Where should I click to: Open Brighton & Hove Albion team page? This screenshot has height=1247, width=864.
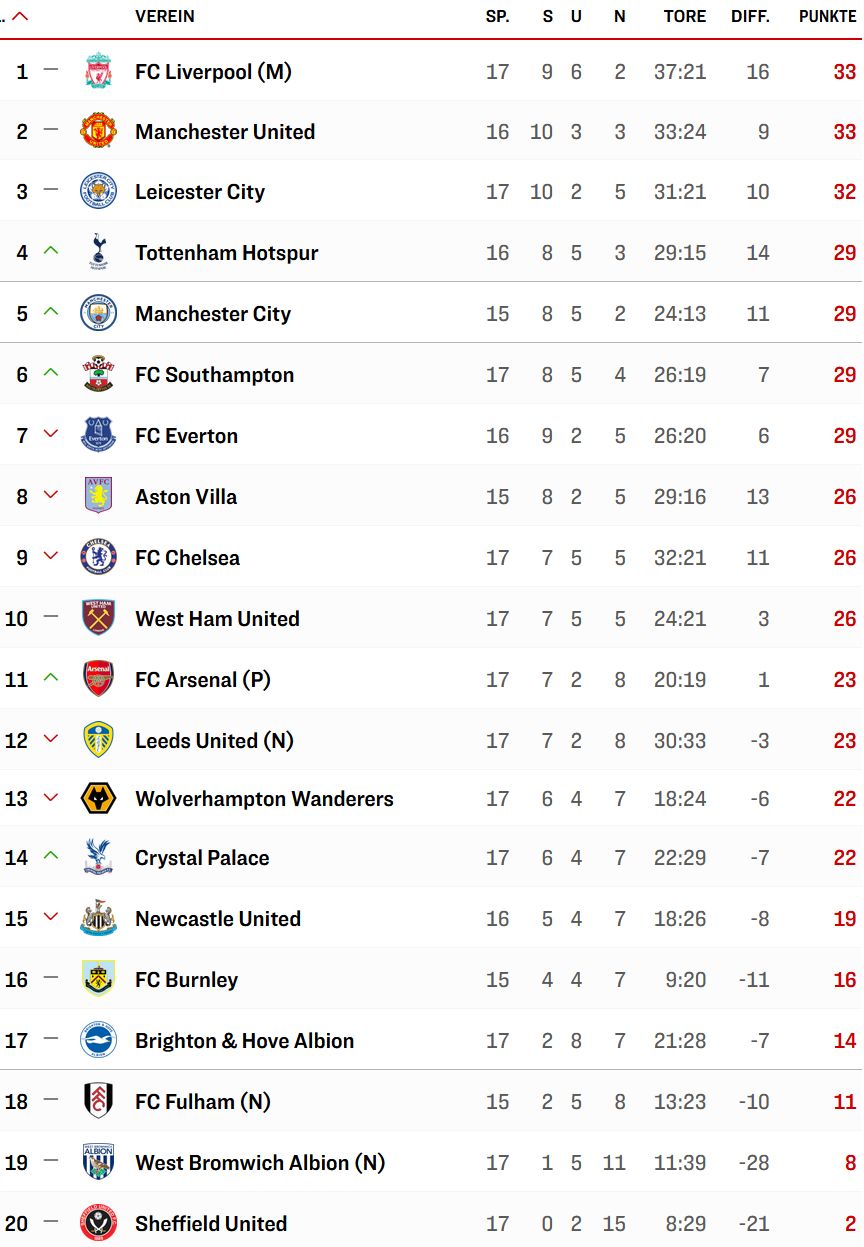[x=245, y=1041]
